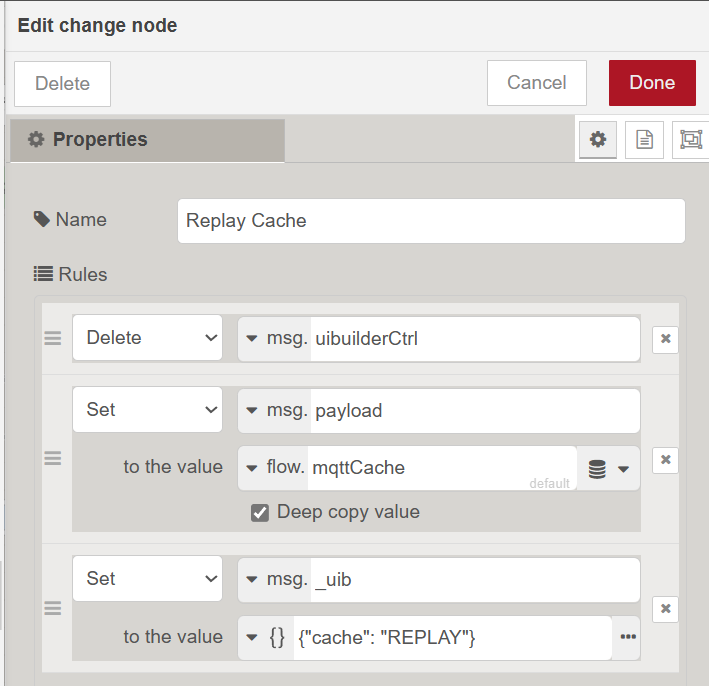Click the Name field containing Replay Cache
The height and width of the screenshot is (686, 709).
(x=430, y=221)
